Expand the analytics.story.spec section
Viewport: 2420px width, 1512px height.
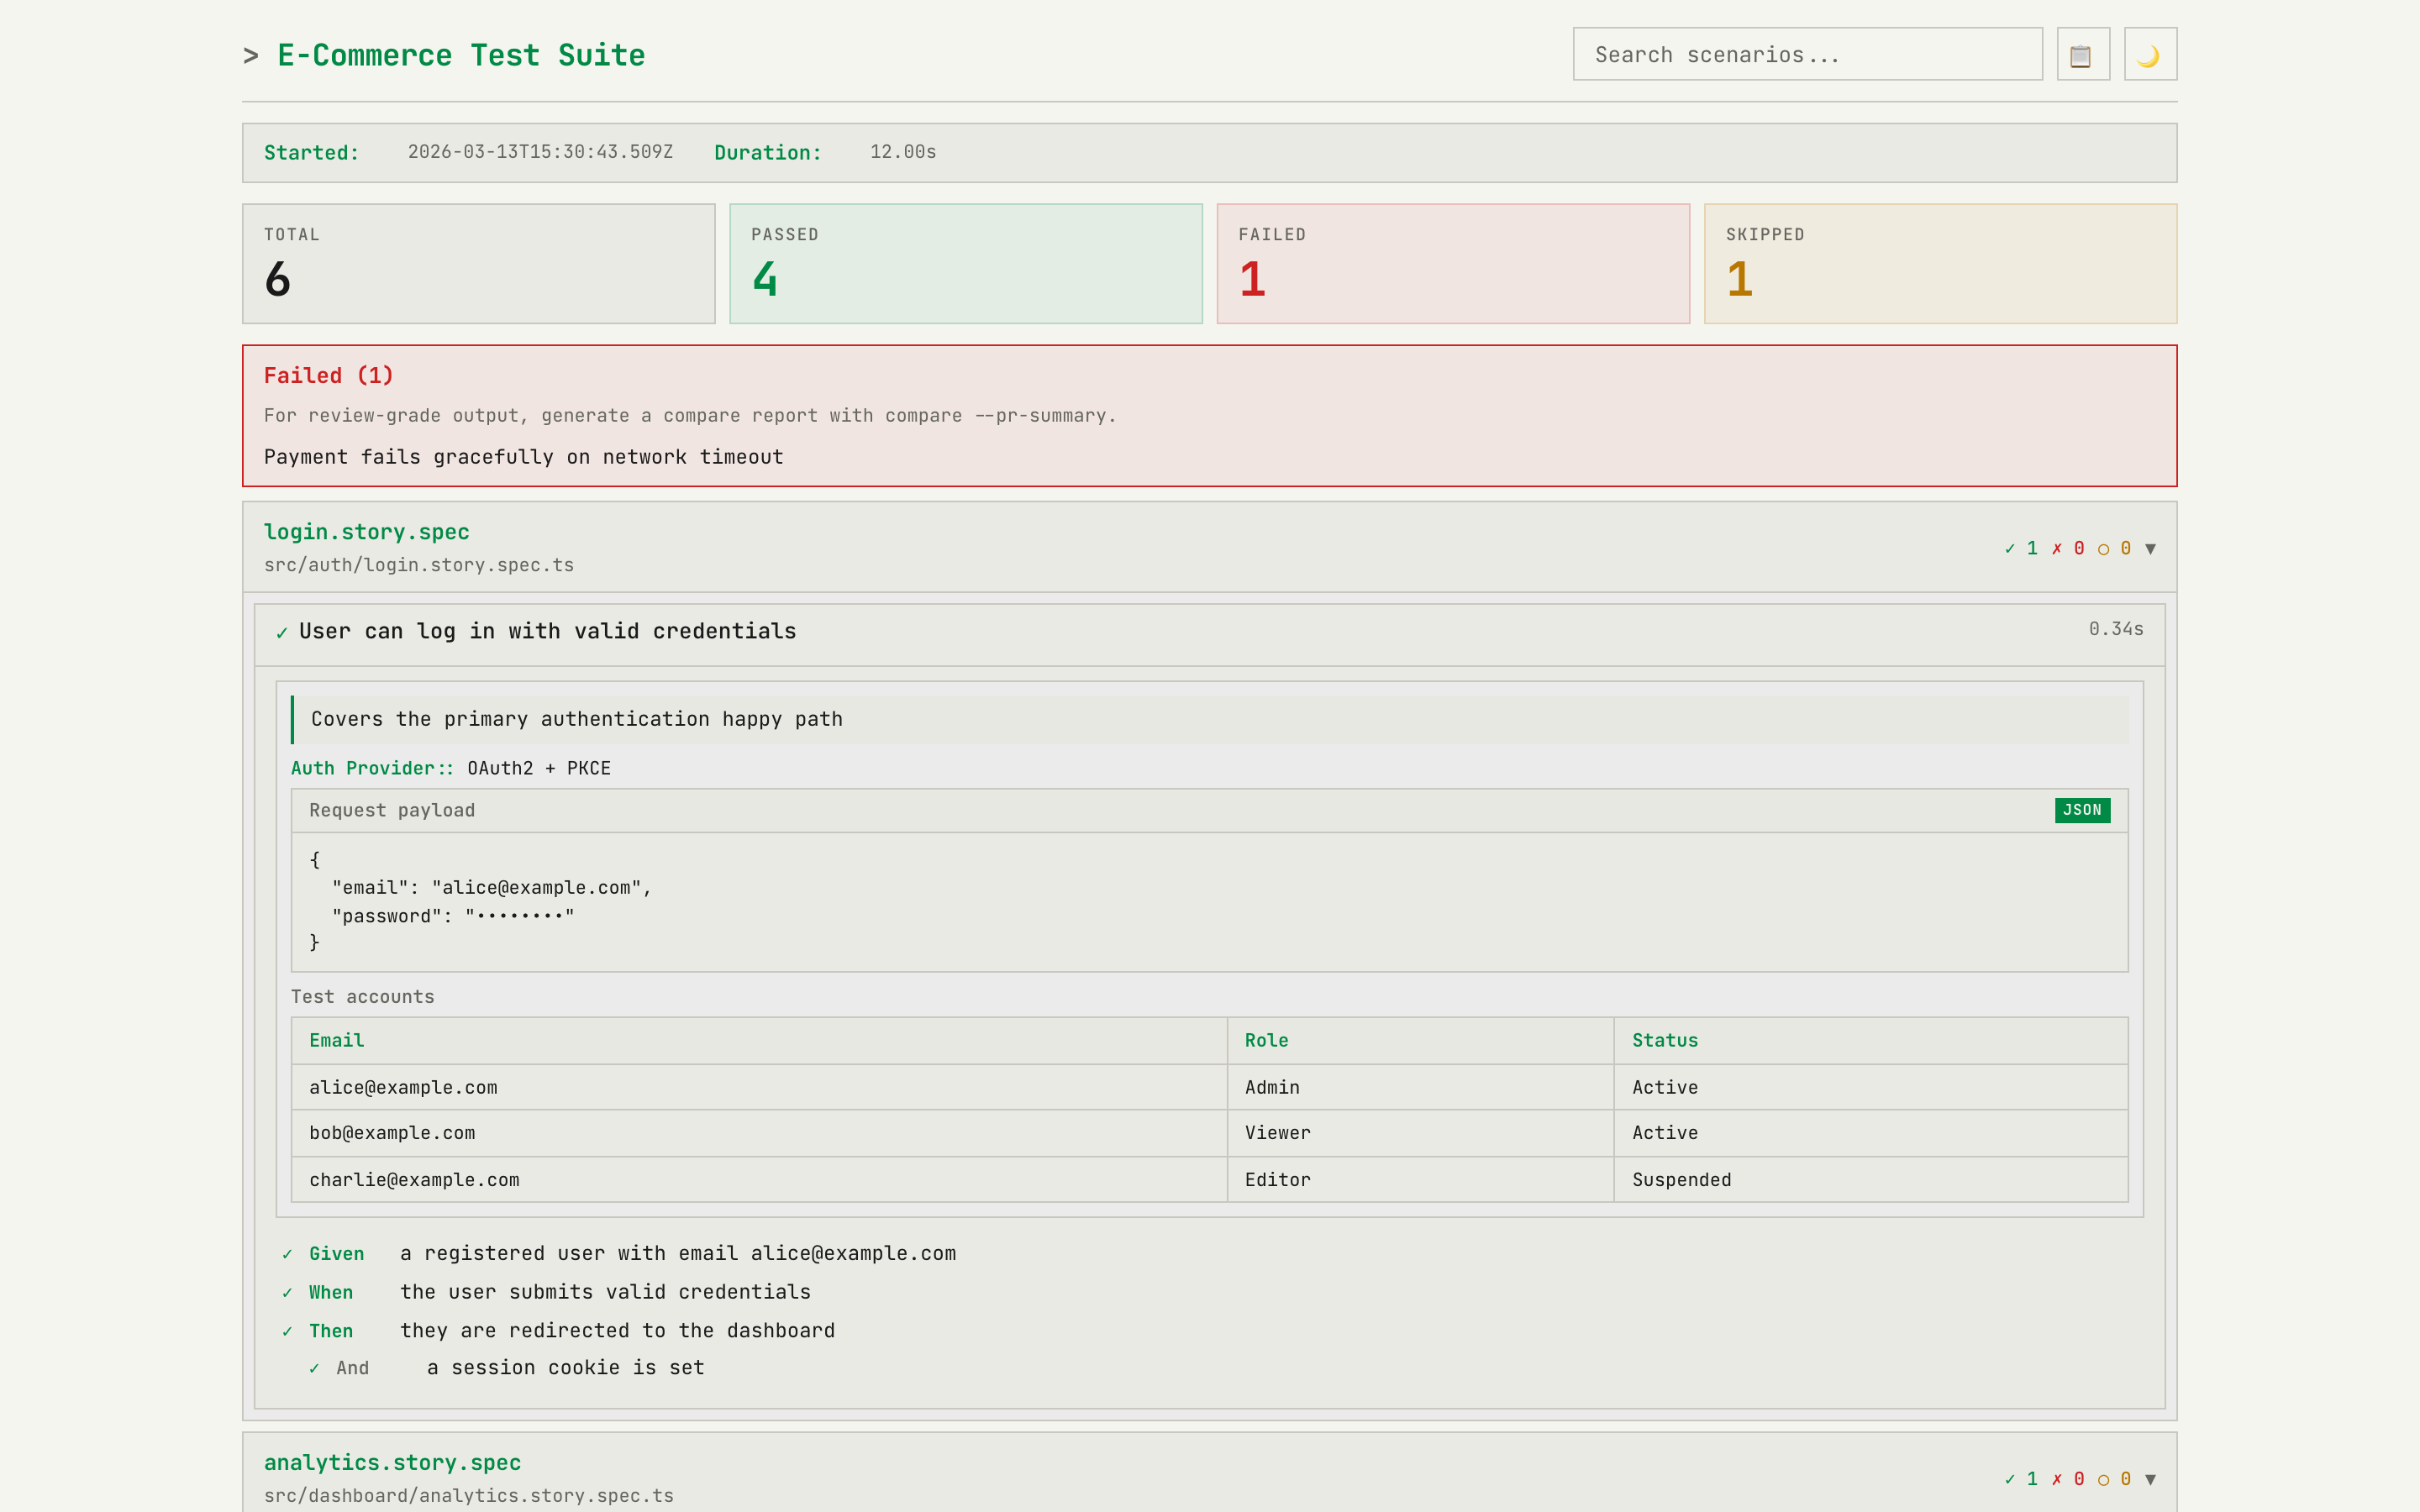(x=2150, y=1479)
